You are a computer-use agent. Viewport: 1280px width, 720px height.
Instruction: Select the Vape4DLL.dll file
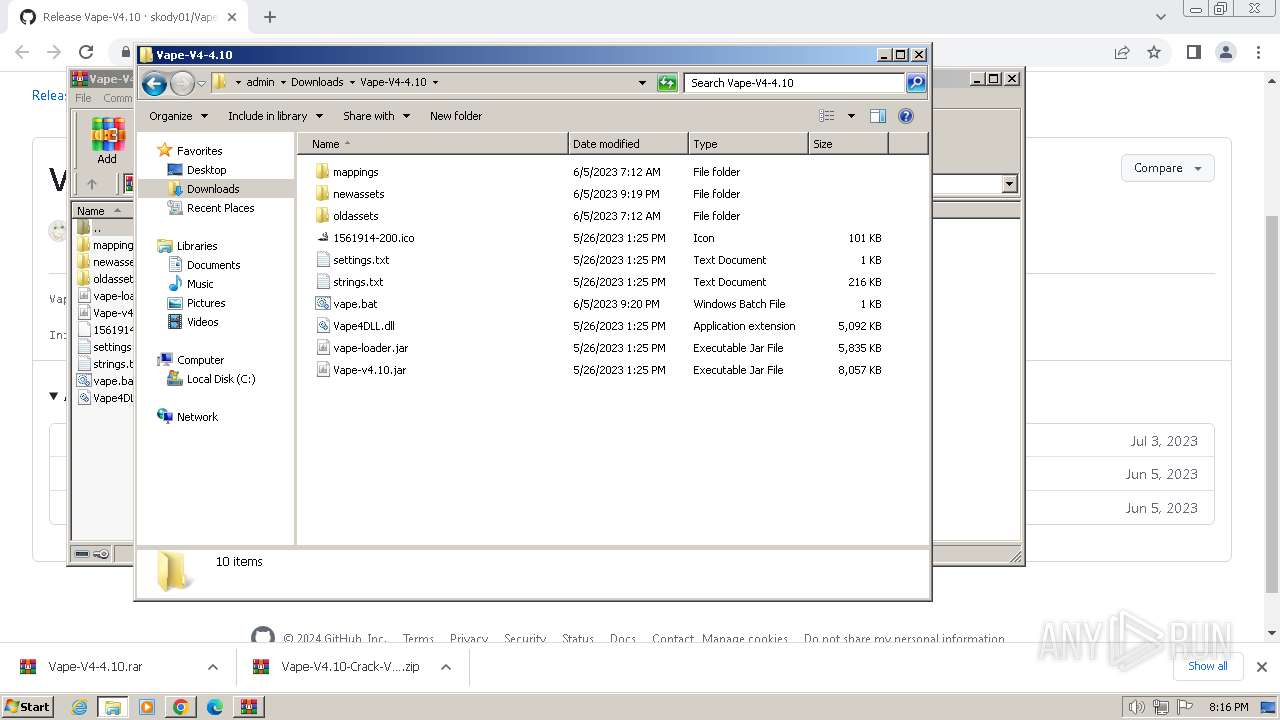coord(363,326)
